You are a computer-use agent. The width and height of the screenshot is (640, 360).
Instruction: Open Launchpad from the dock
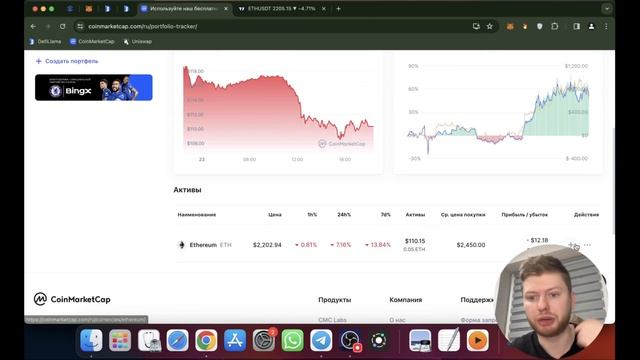(120, 340)
